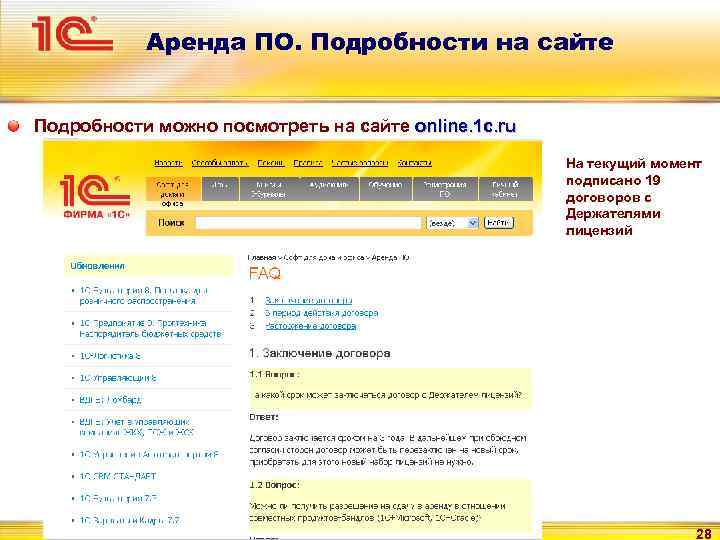
Task: Open the 'Частые вопросы' top link
Action: [360, 163]
